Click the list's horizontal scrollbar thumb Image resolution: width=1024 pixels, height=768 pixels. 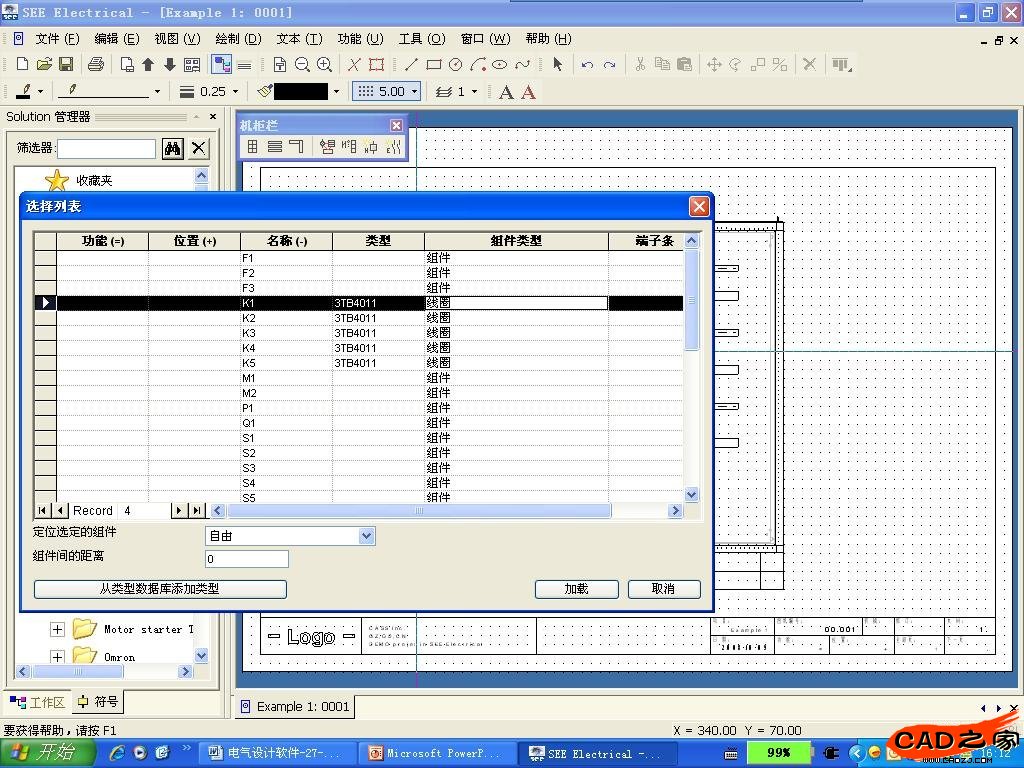[x=419, y=511]
